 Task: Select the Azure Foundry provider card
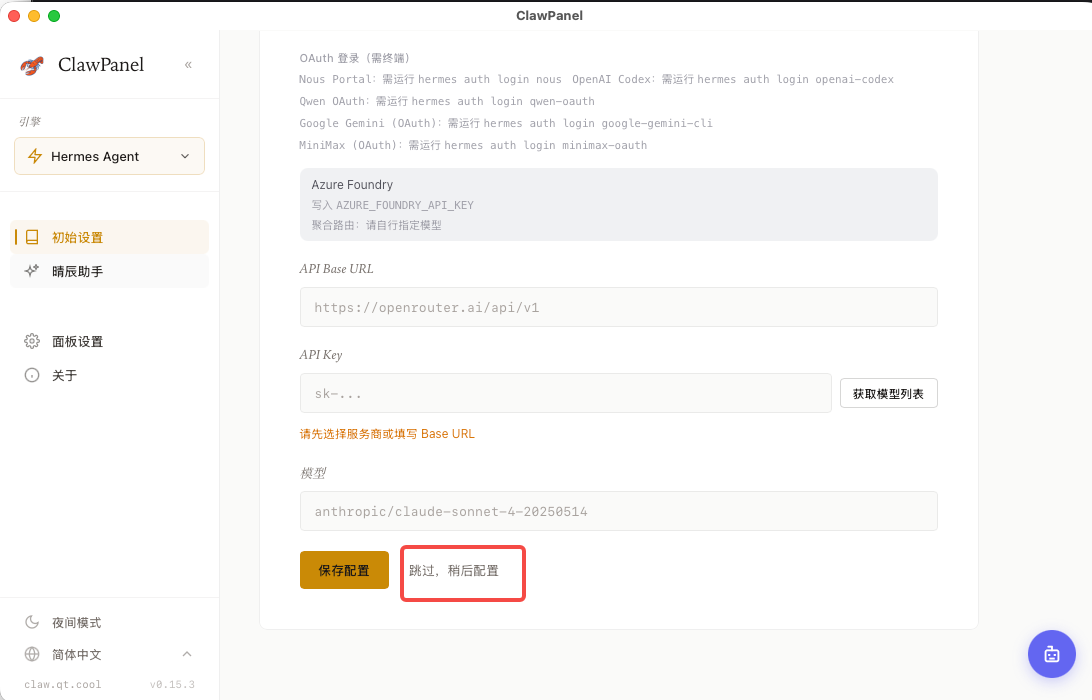(x=618, y=204)
